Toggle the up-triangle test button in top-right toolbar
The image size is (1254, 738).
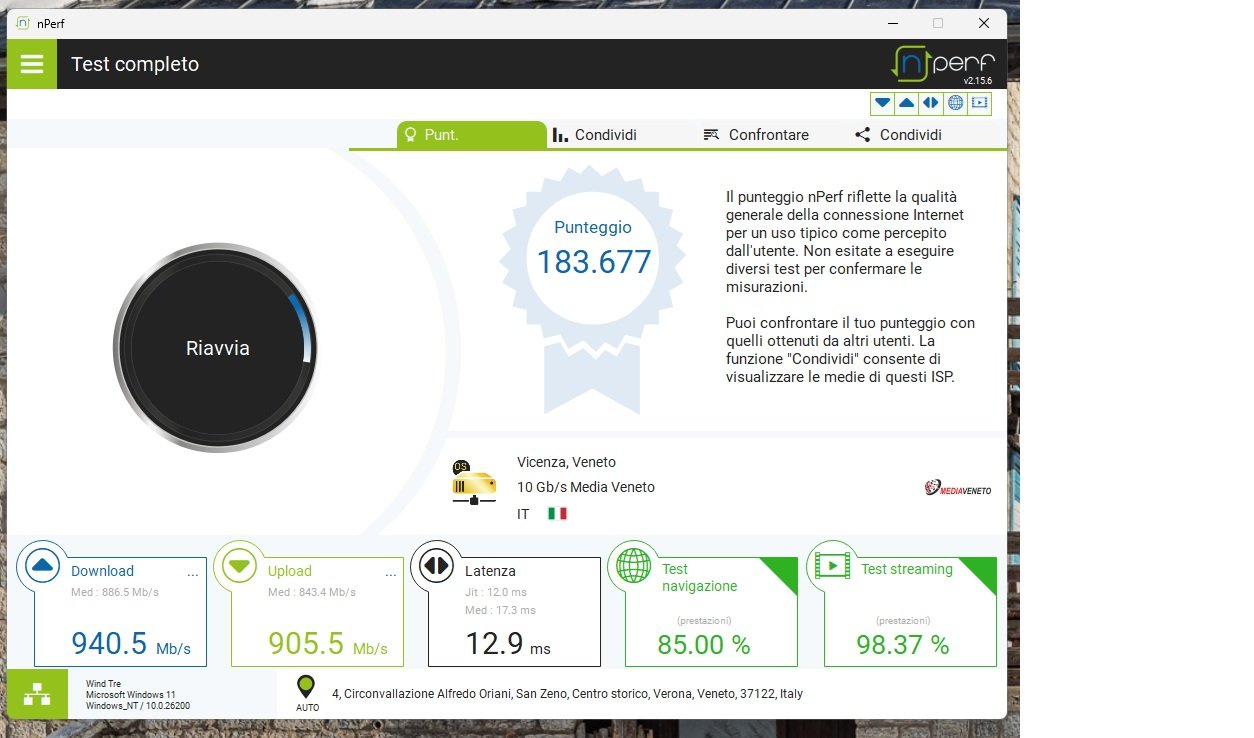coord(906,103)
